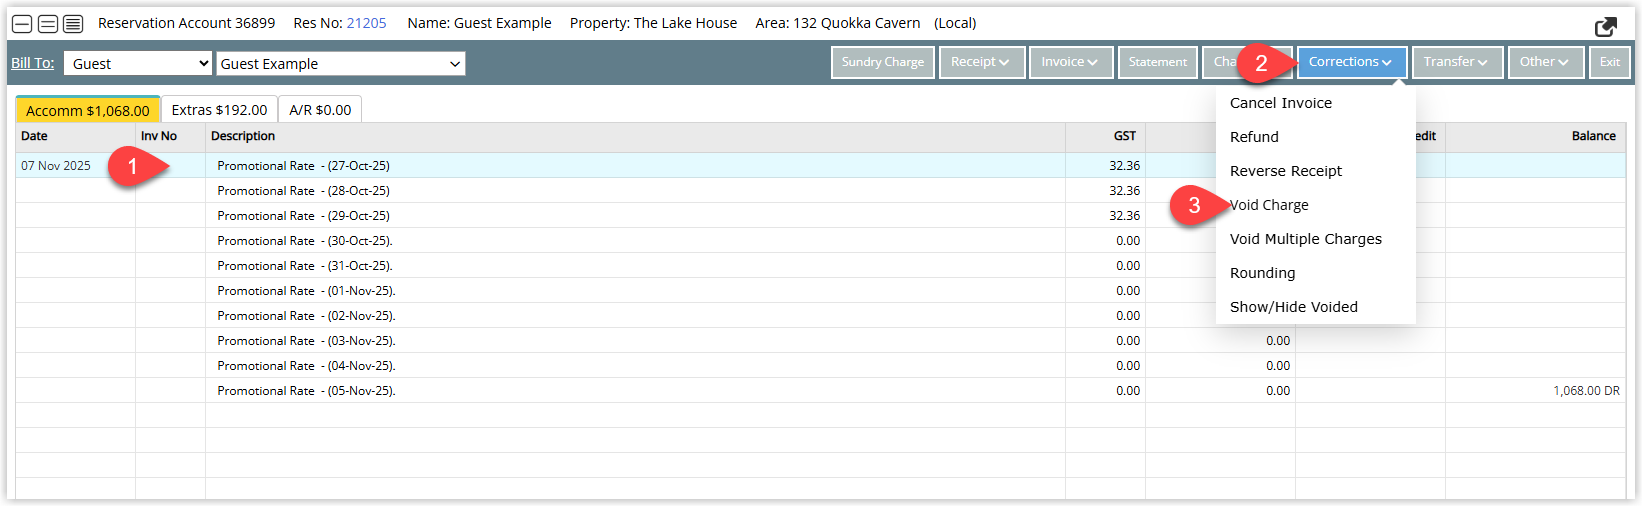Switch to two-line view icon
Image resolution: width=1643 pixels, height=507 pixels.
pos(47,24)
